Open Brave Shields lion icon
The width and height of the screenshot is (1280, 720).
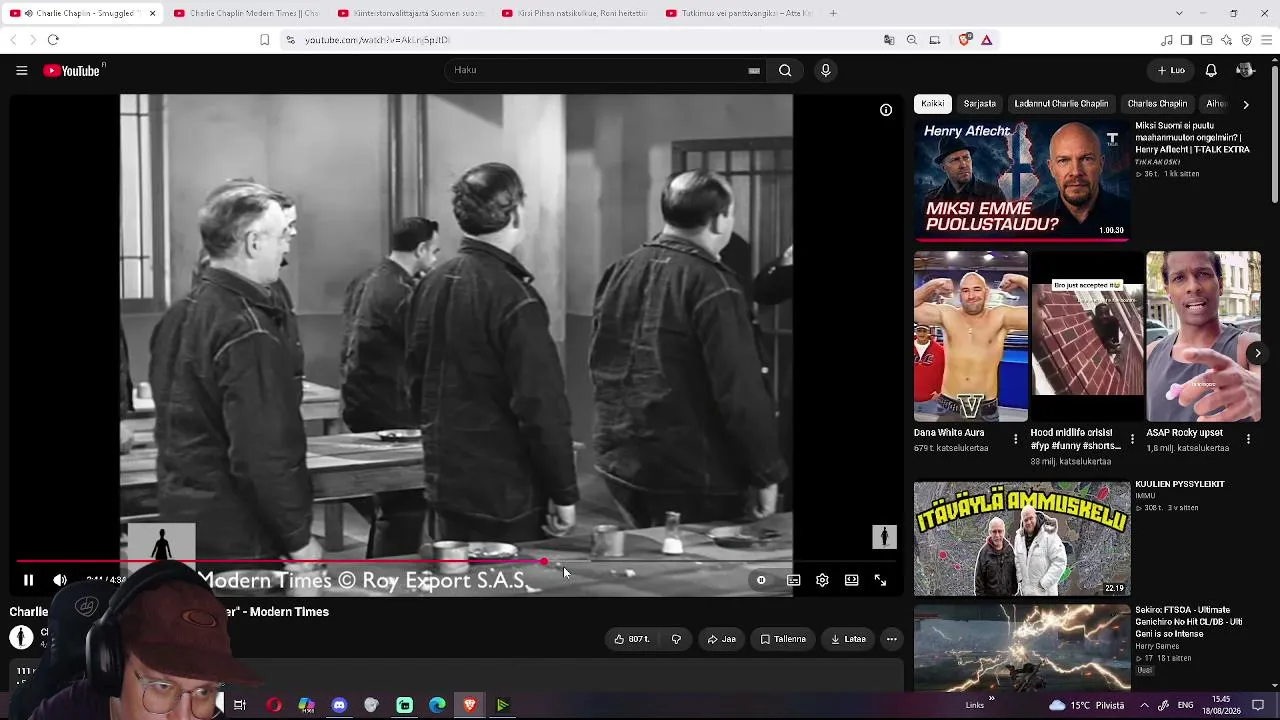964,40
